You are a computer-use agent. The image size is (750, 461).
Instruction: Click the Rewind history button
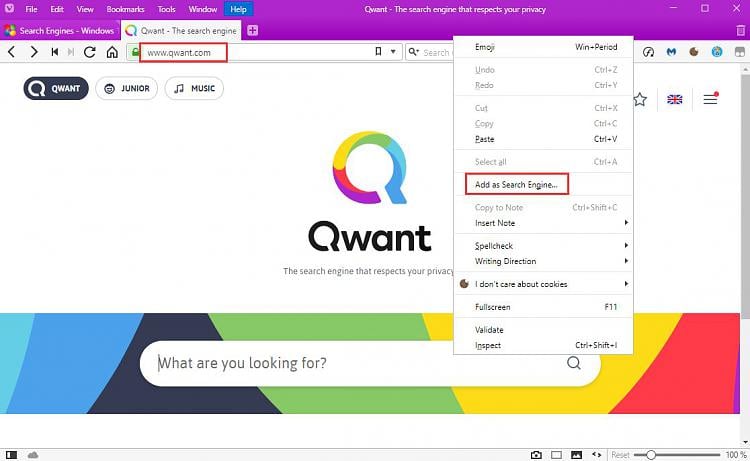pos(55,52)
